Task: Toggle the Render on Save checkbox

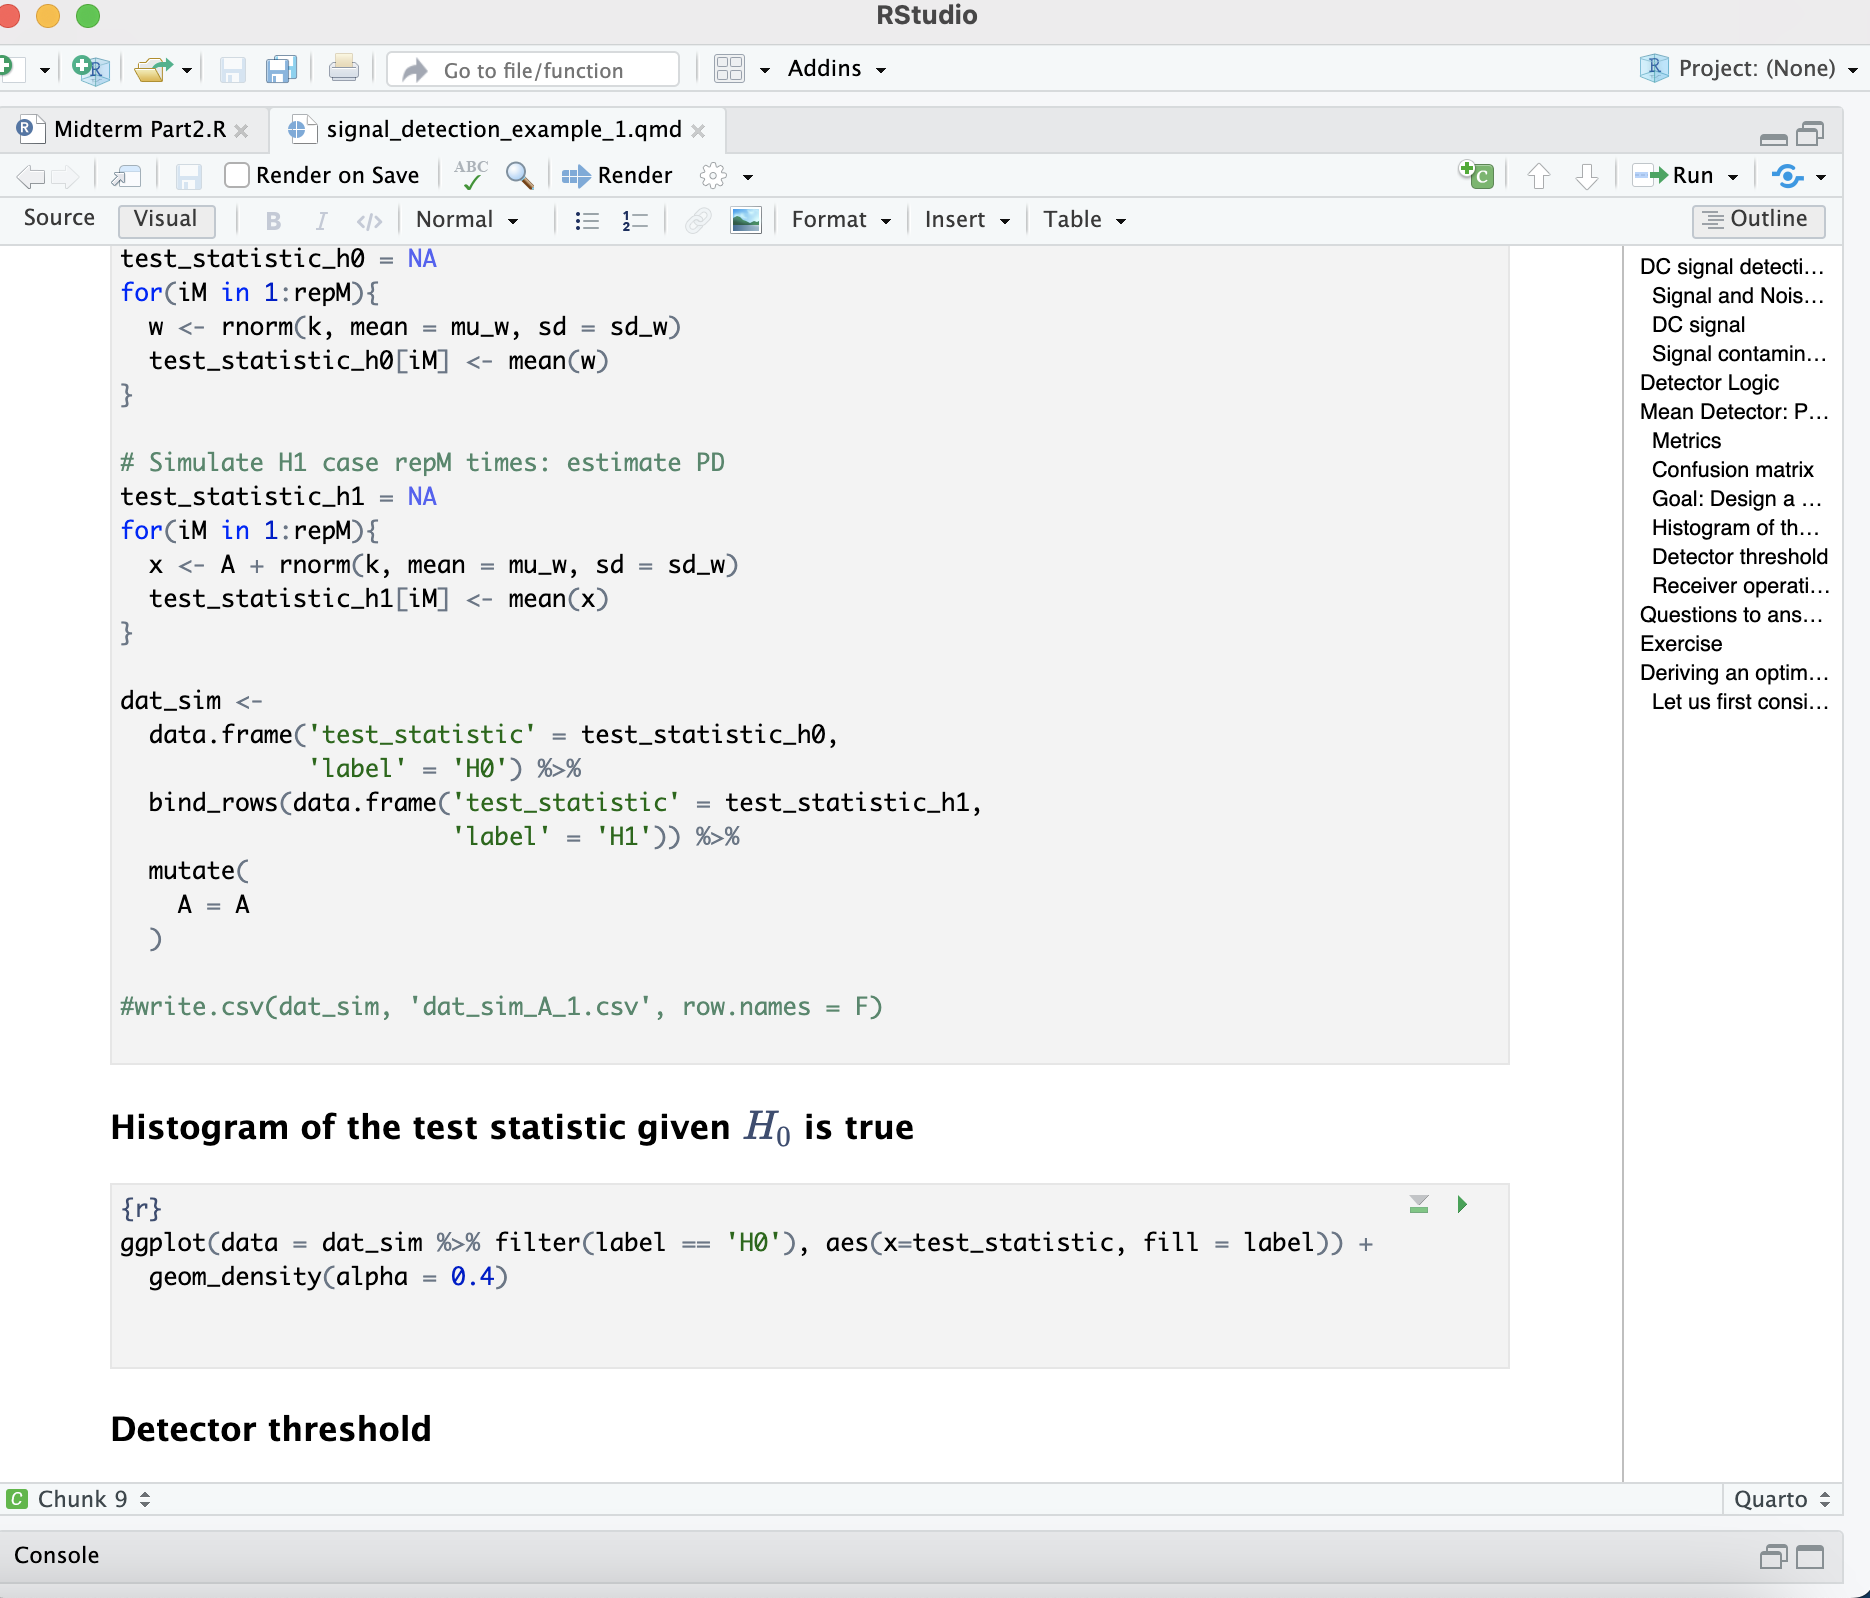Action: pyautogui.click(x=237, y=175)
